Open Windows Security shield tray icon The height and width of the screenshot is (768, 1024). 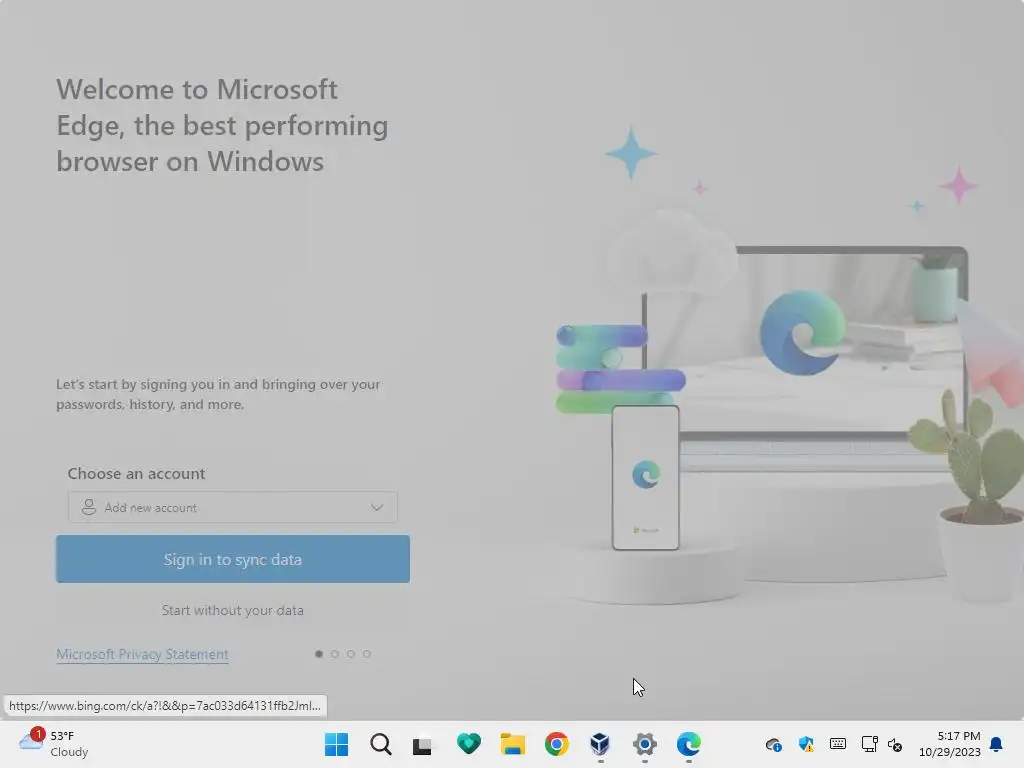pyautogui.click(x=807, y=744)
